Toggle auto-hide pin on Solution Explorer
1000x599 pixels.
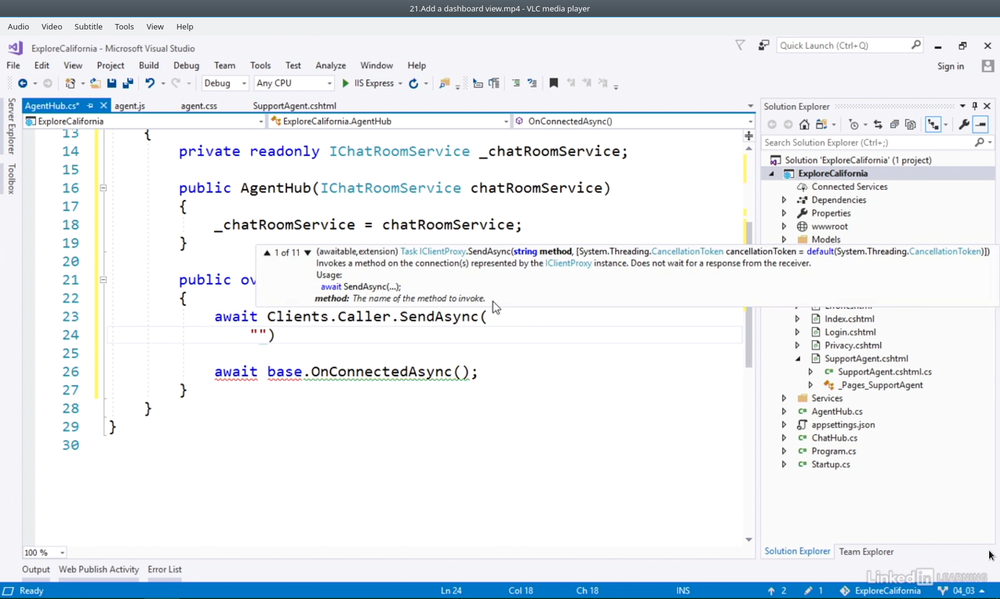tap(974, 106)
